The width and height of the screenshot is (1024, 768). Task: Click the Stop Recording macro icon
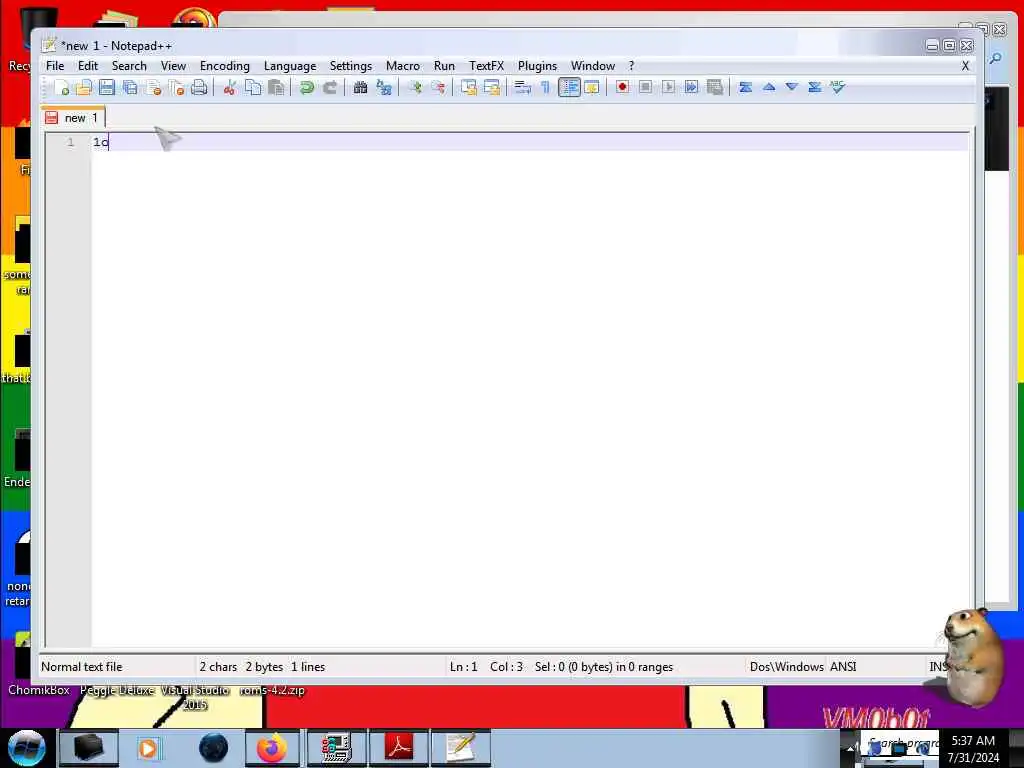(645, 87)
